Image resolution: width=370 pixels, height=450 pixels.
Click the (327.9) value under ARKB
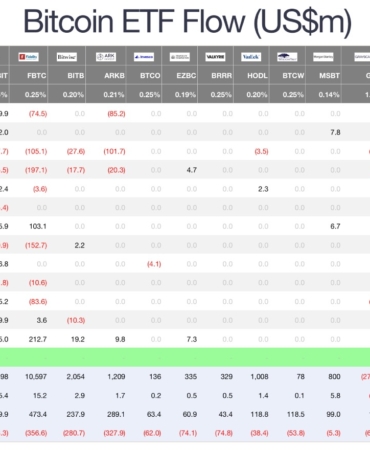tap(114, 433)
